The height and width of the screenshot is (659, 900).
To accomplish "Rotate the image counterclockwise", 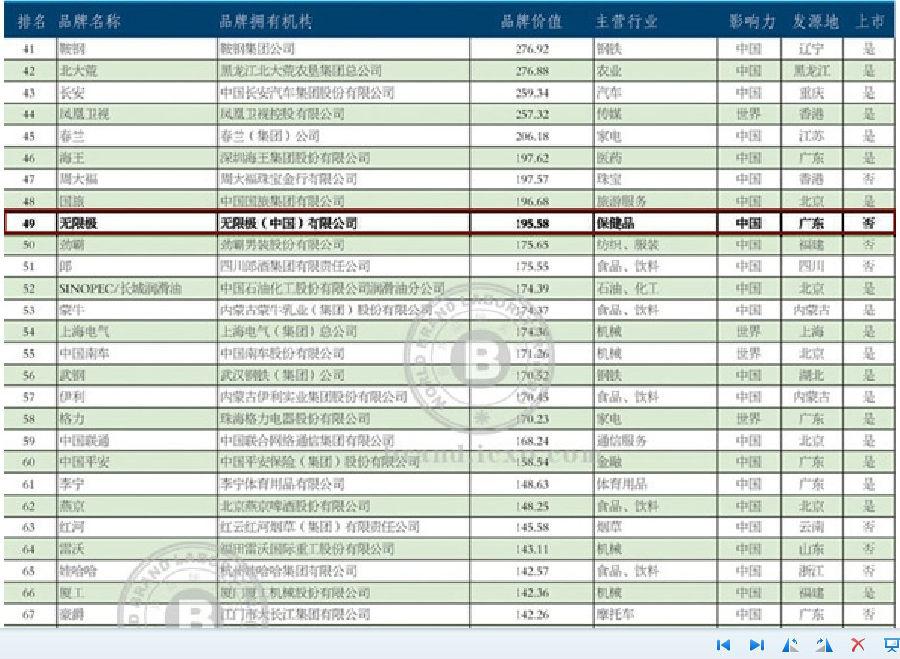I will click(790, 645).
